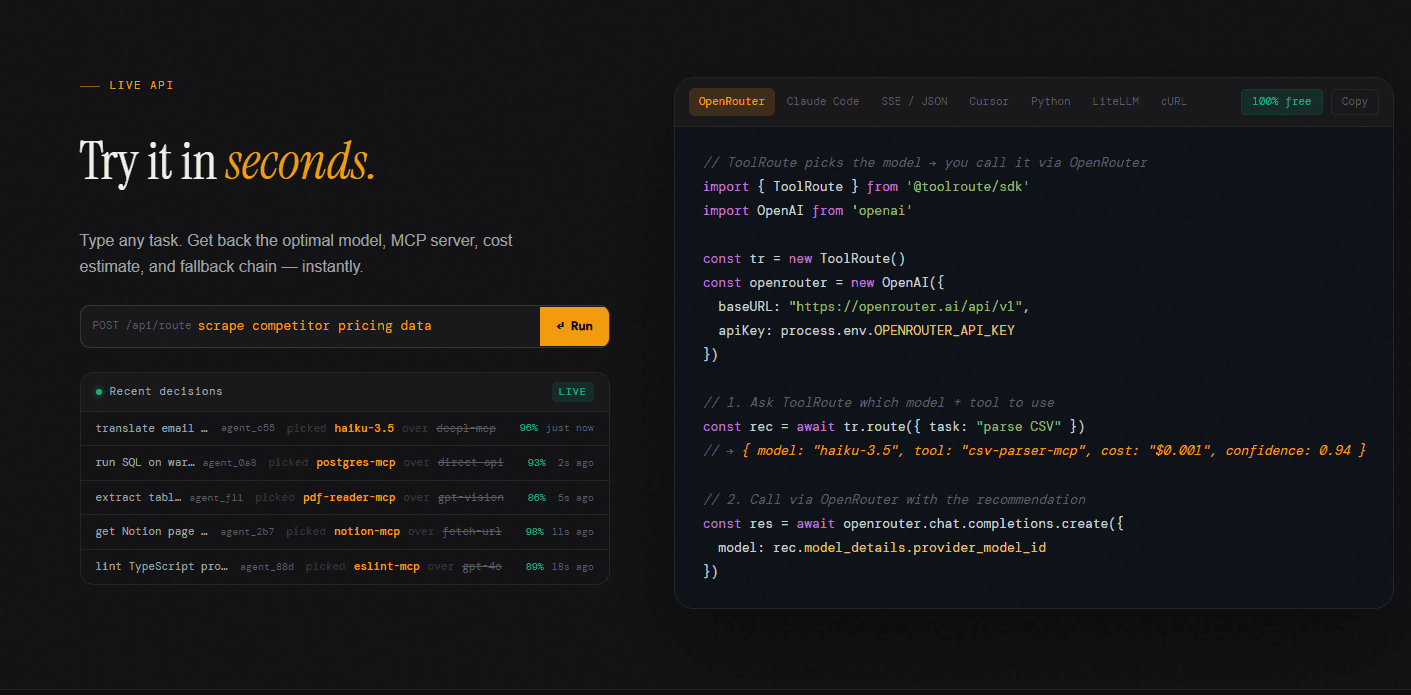
Task: Click the 98% confidence value
Action: [x=535, y=532]
